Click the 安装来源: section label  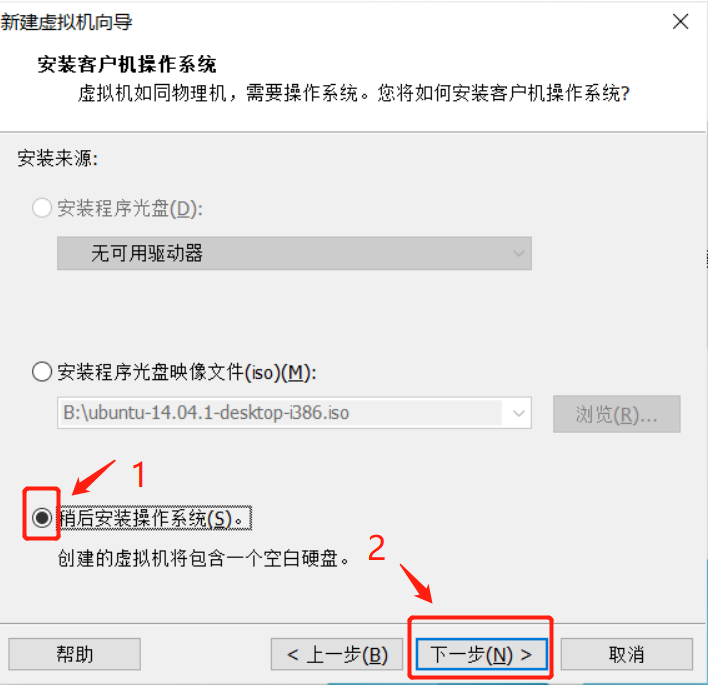[x=57, y=158]
